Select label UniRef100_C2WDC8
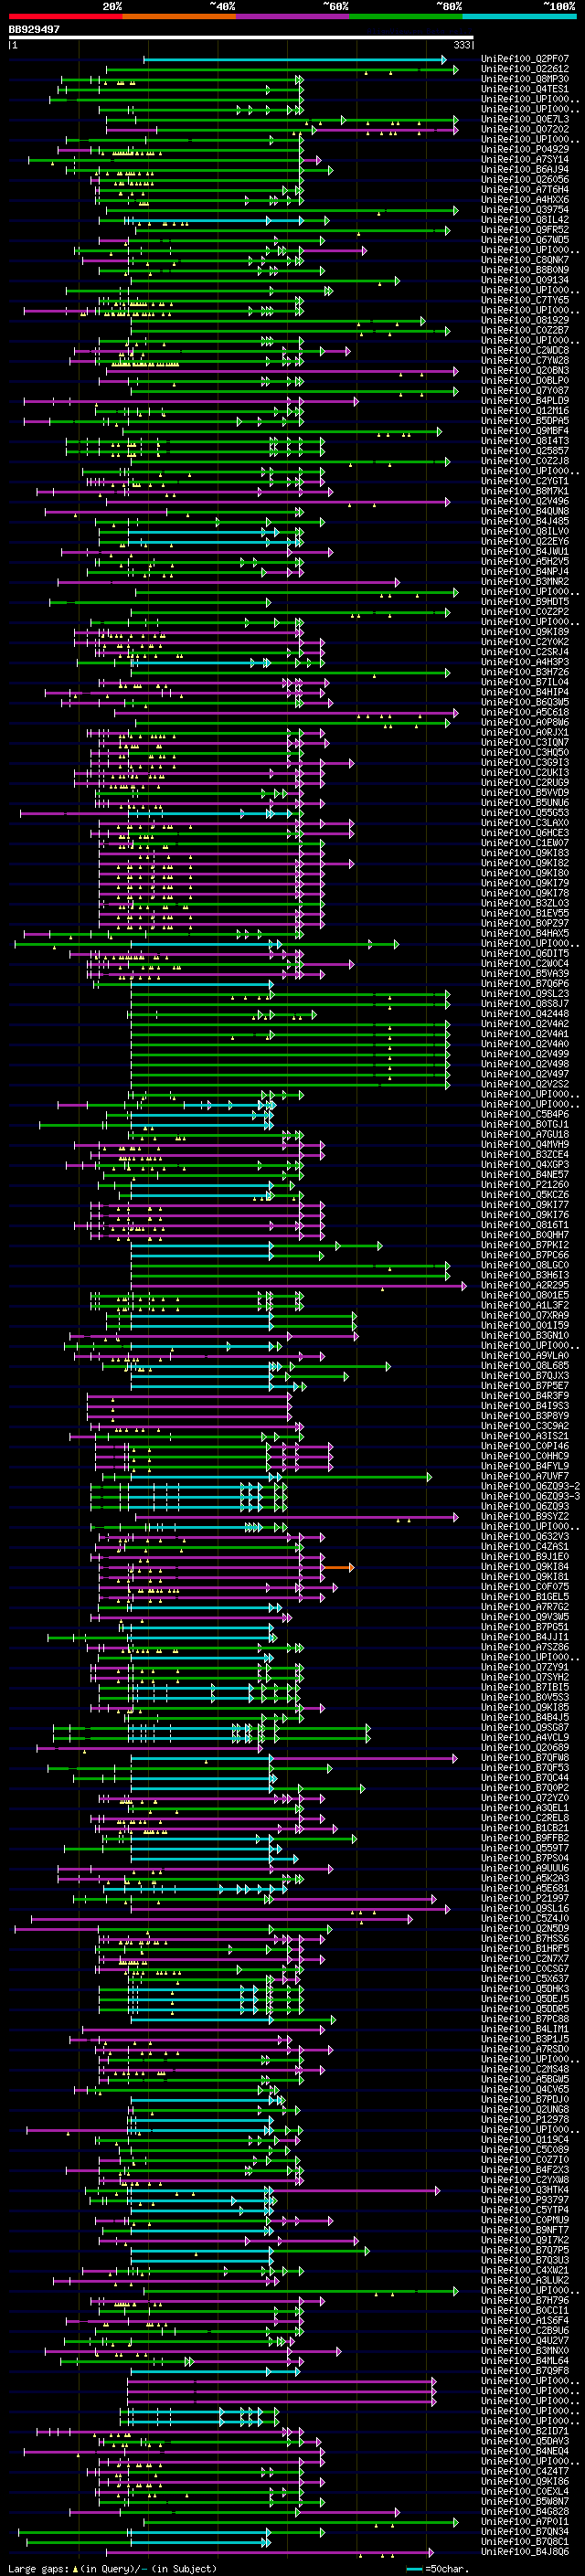Screen dimensions: 585x2576 point(524,350)
